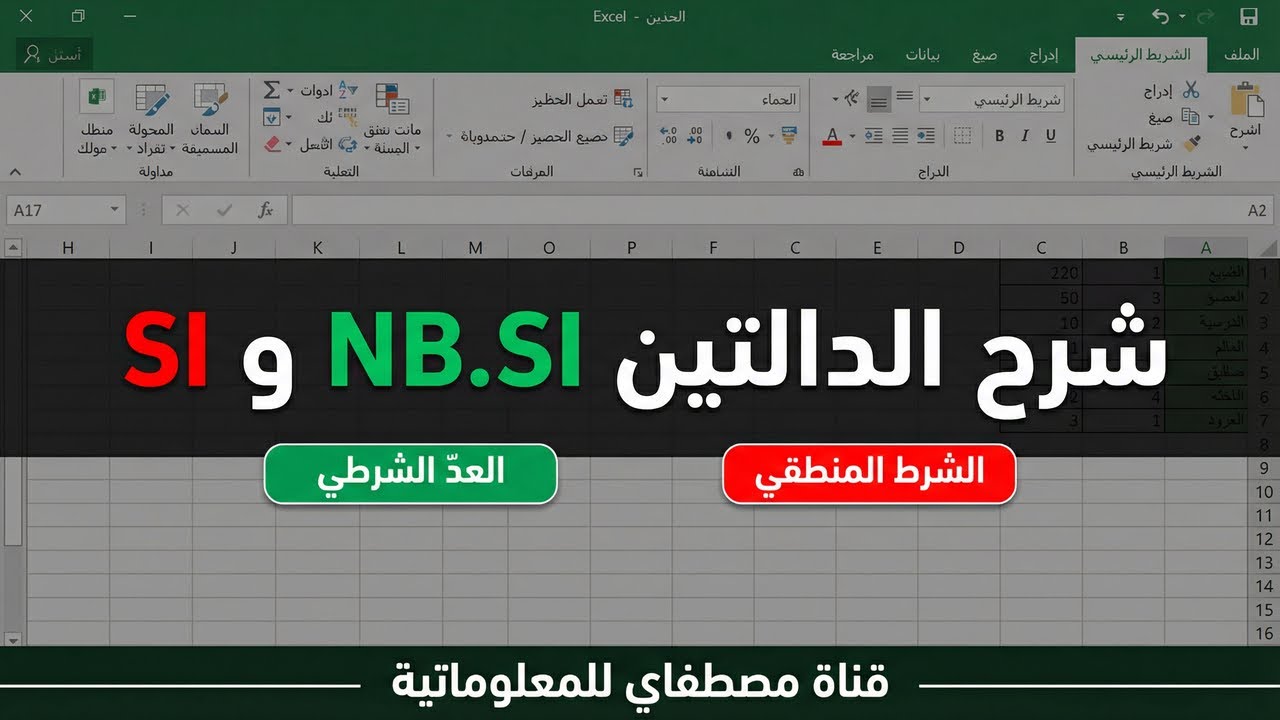This screenshot has width=1280, height=720.
Task: Open the font name combo box
Action: point(992,99)
